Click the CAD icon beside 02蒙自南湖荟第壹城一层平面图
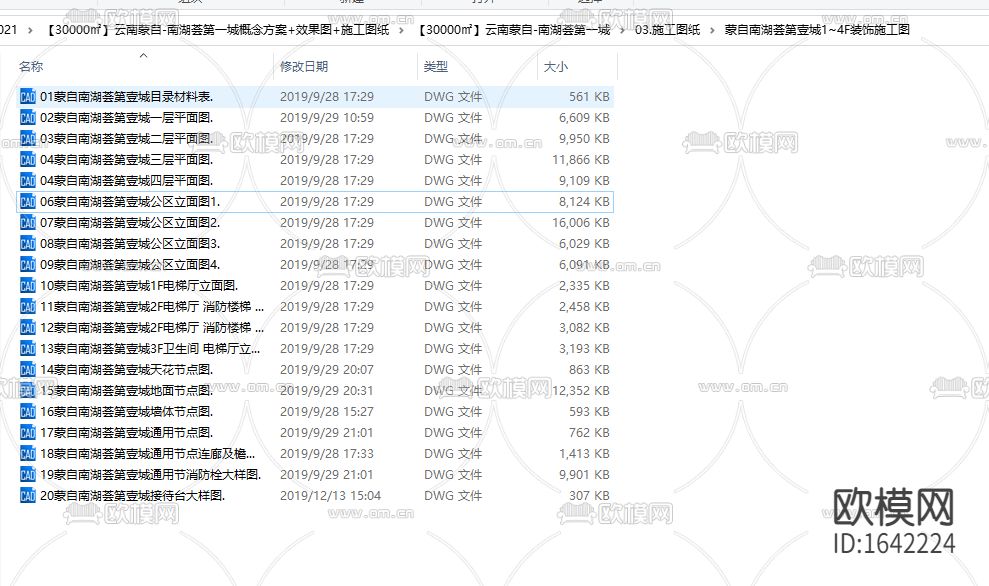This screenshot has width=989, height=586. point(27,117)
